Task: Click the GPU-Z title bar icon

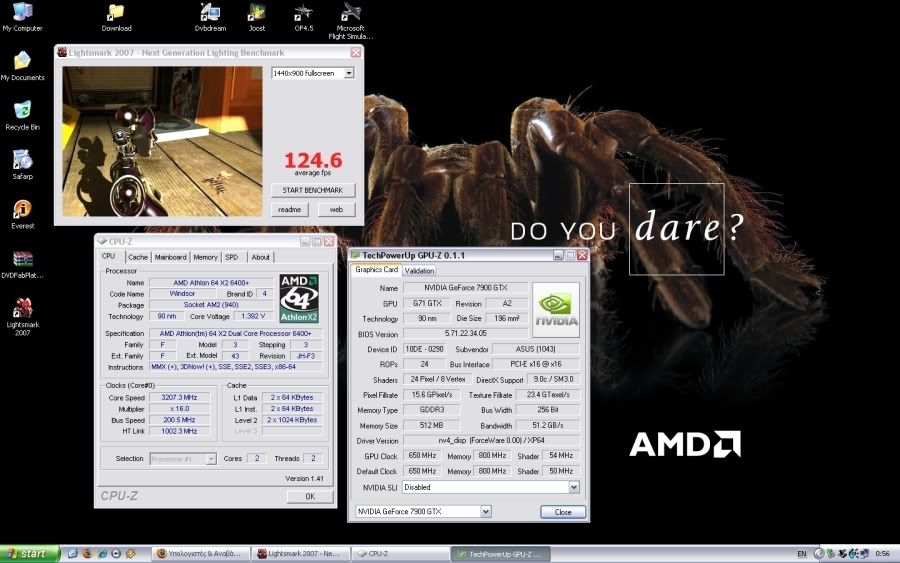Action: [x=355, y=255]
